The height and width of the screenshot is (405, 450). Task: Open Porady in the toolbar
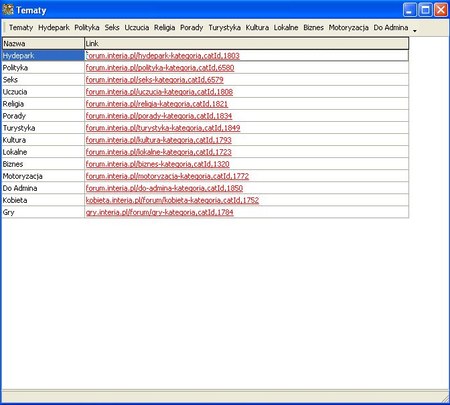tap(192, 28)
